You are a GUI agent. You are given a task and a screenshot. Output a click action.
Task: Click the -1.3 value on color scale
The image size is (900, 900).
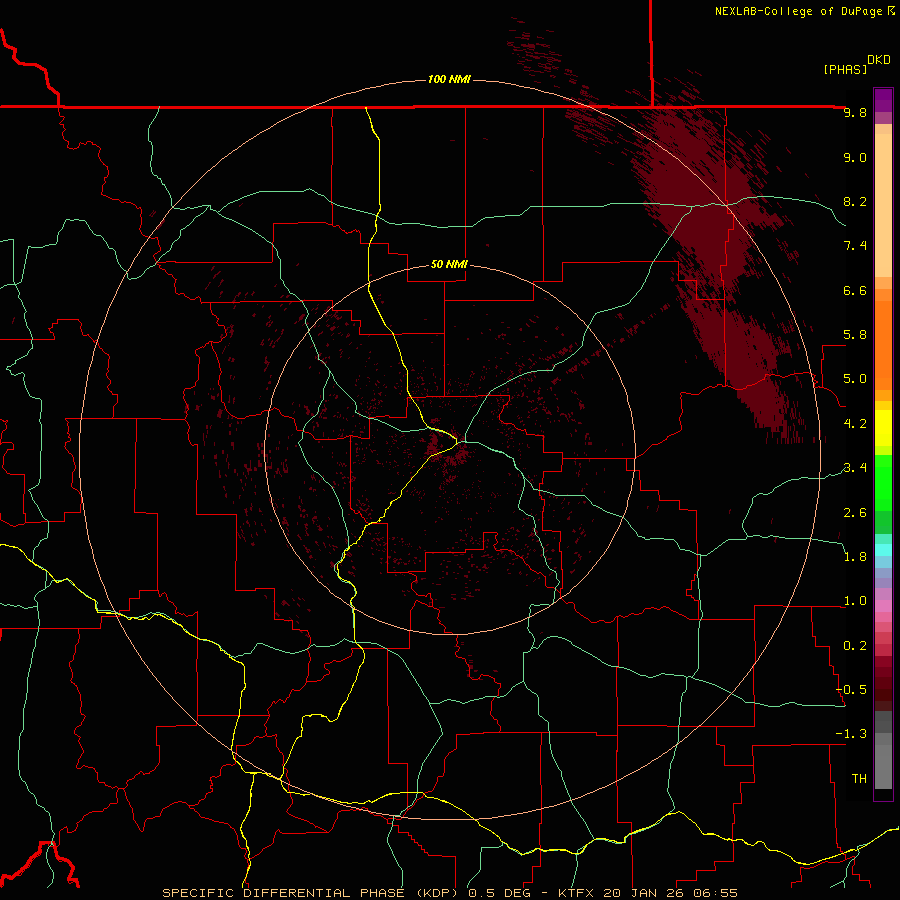pyautogui.click(x=851, y=734)
